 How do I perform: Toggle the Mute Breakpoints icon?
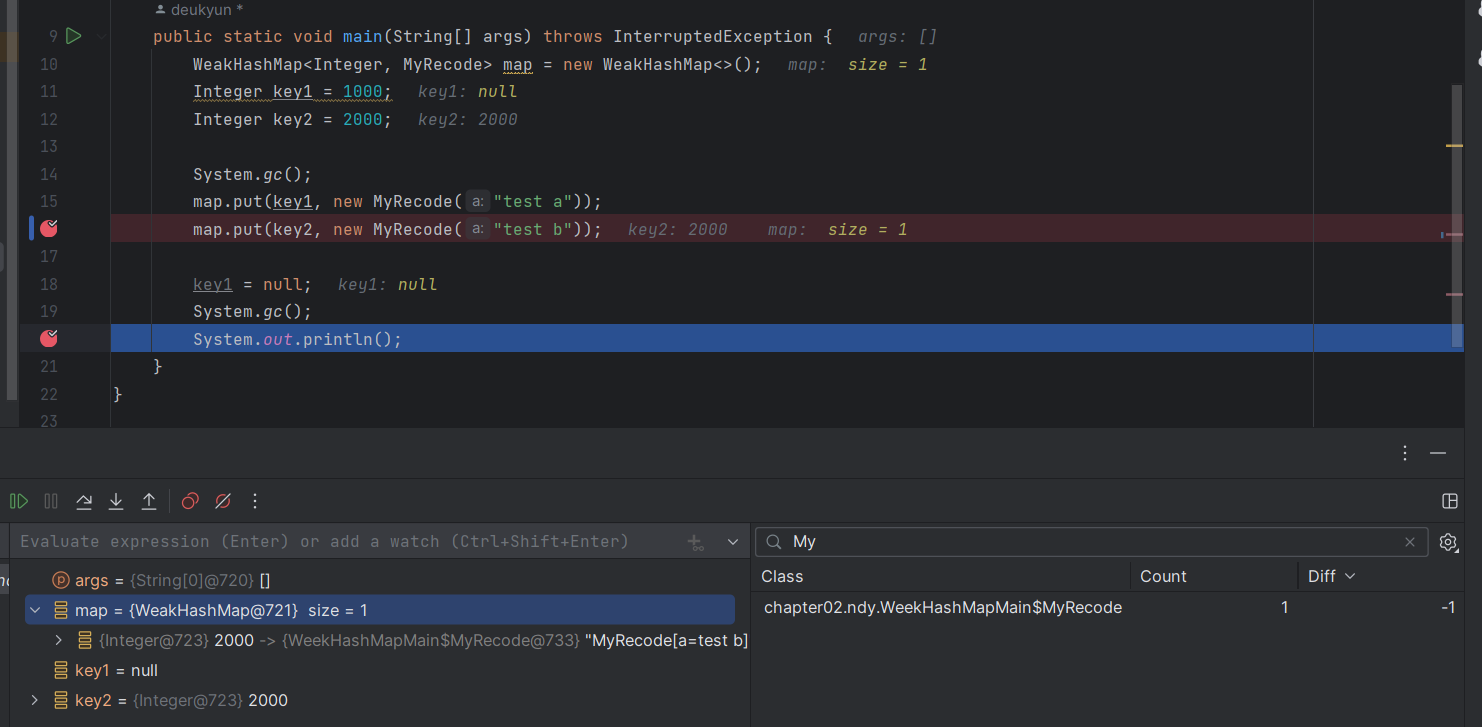223,501
